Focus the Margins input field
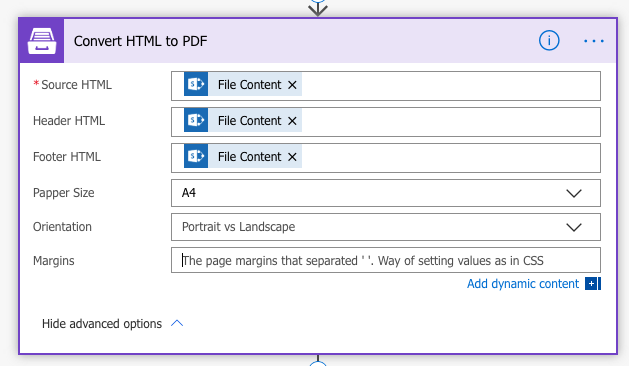629x366 pixels. (x=386, y=260)
